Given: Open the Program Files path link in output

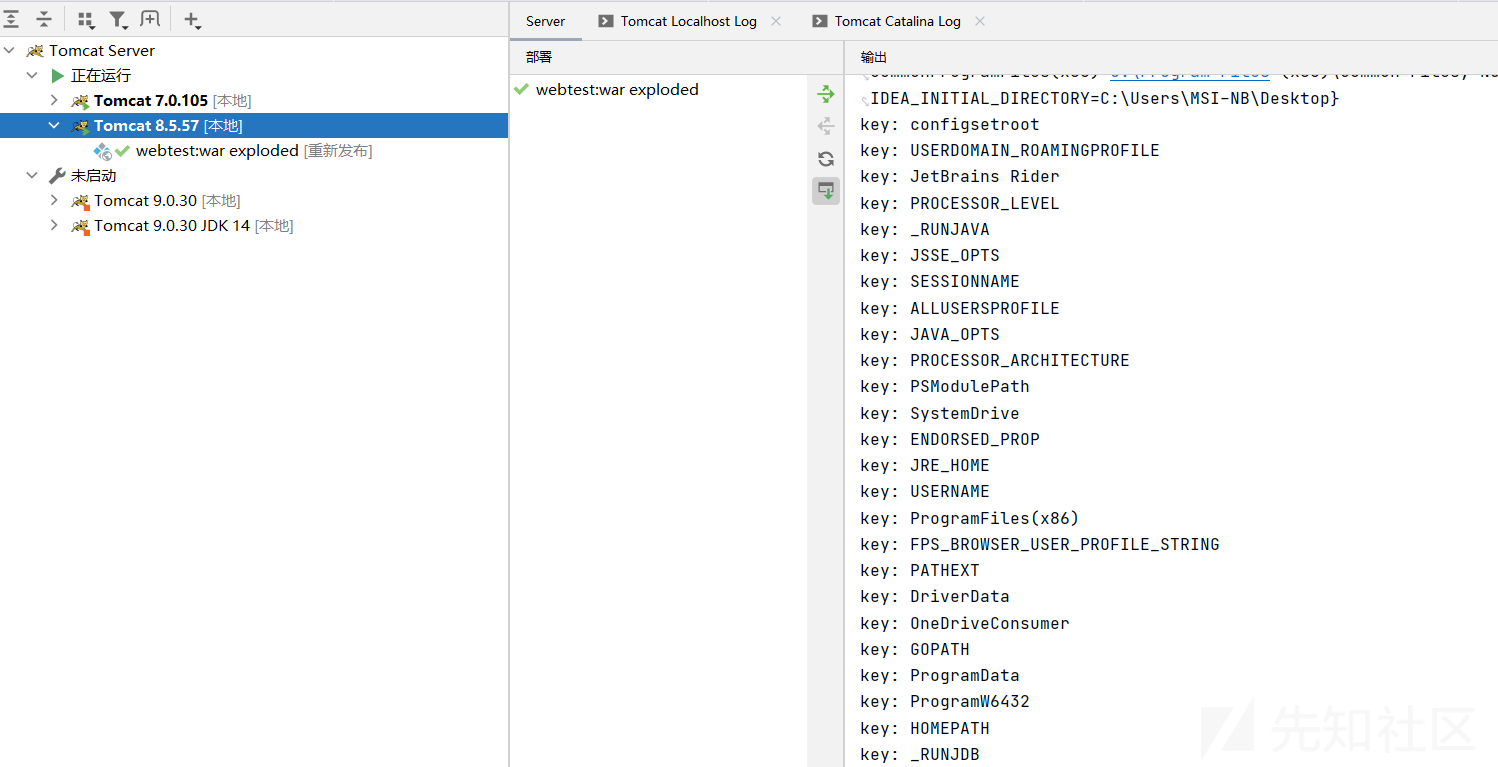Looking at the screenshot, I should [1189, 73].
